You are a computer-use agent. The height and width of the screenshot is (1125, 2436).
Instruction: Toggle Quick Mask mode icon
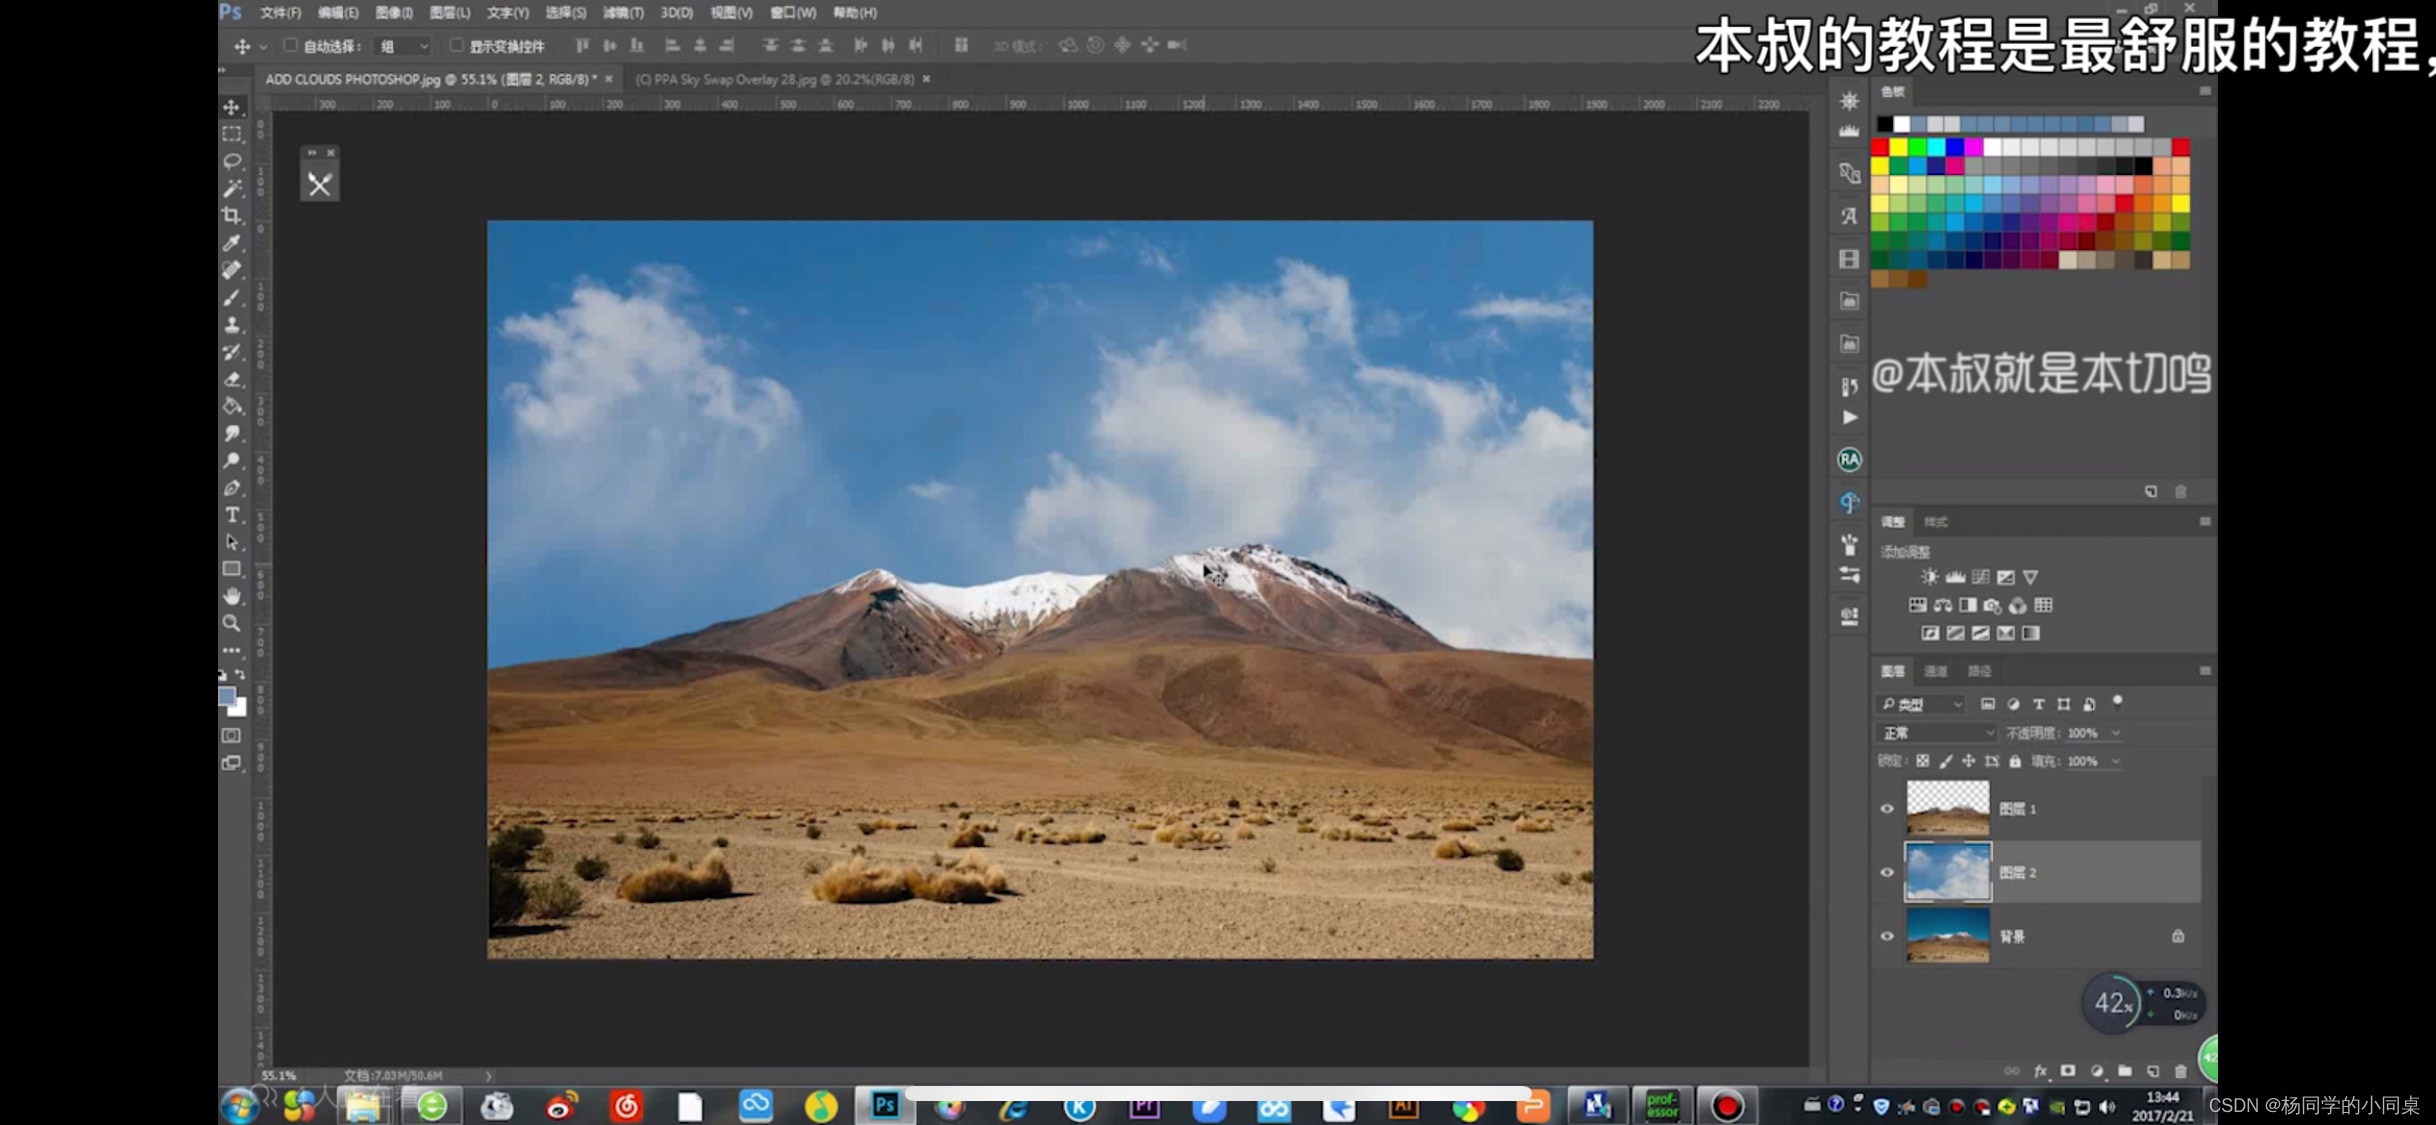pos(232,735)
